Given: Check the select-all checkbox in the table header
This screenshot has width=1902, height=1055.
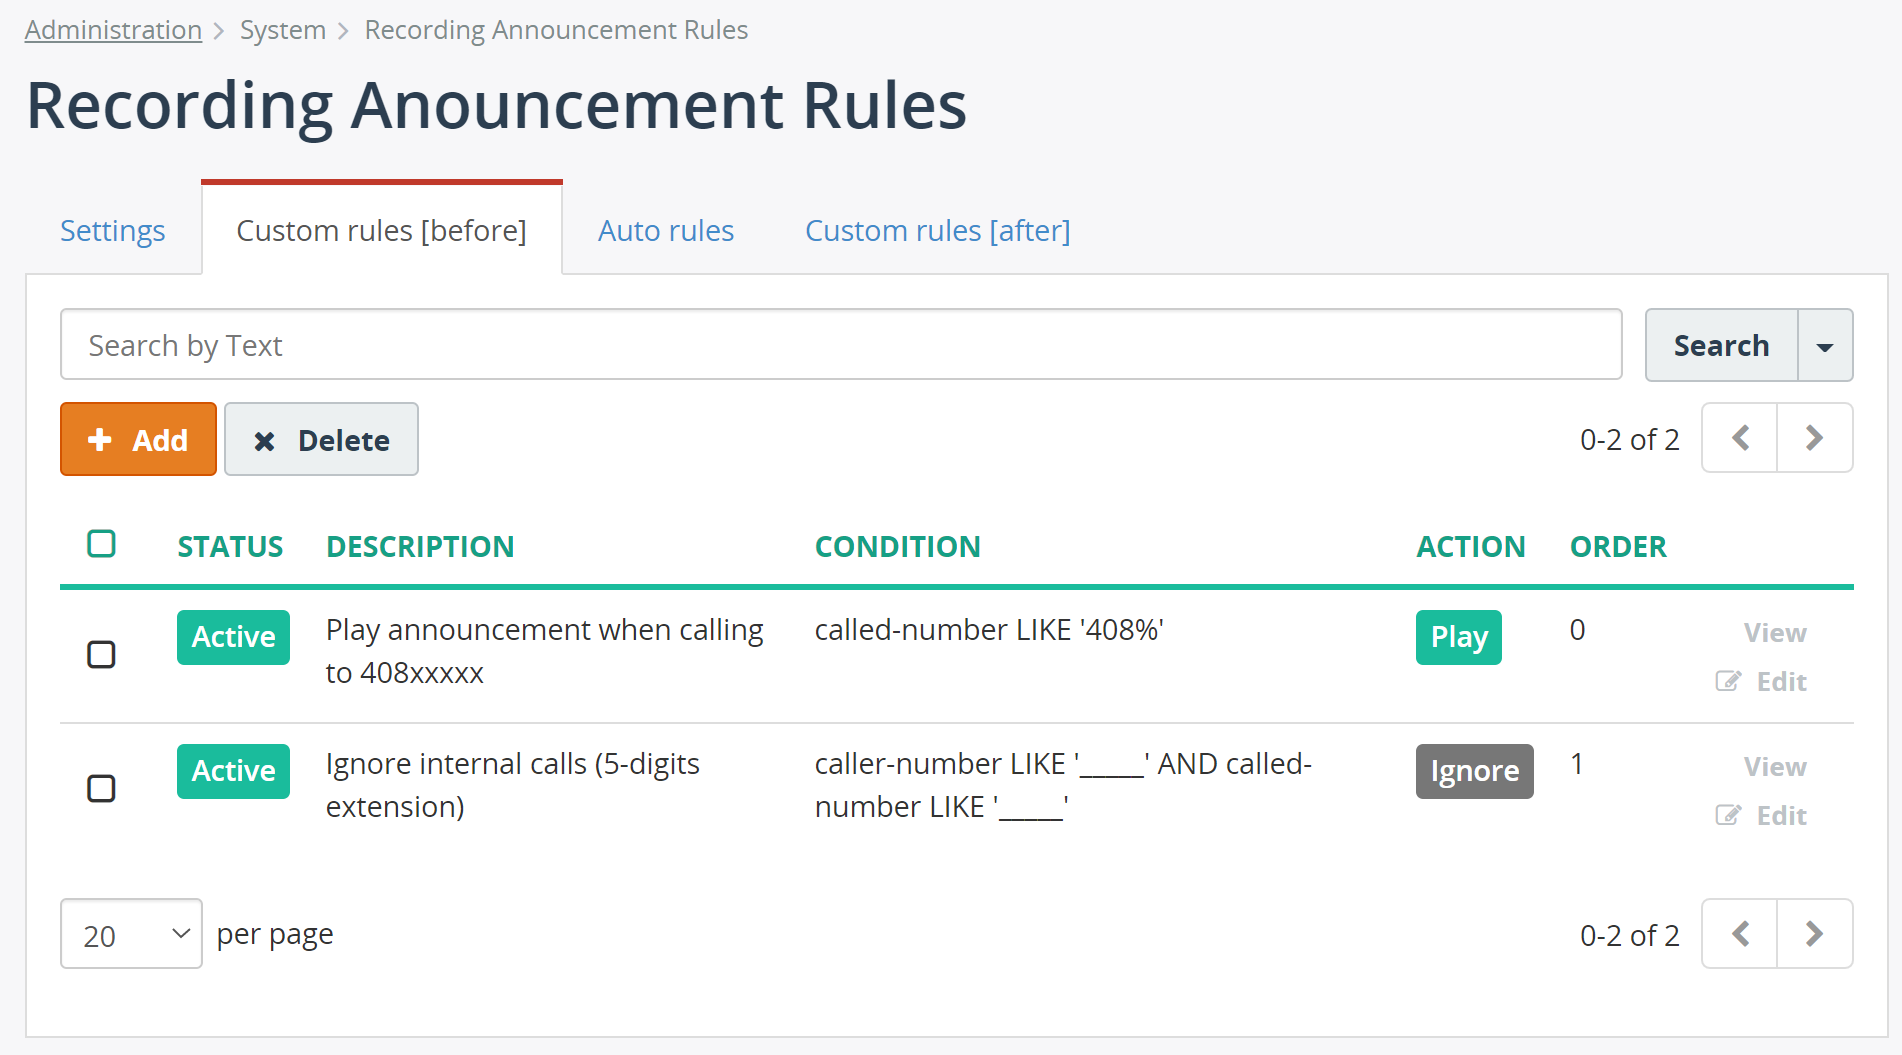Looking at the screenshot, I should (x=101, y=543).
